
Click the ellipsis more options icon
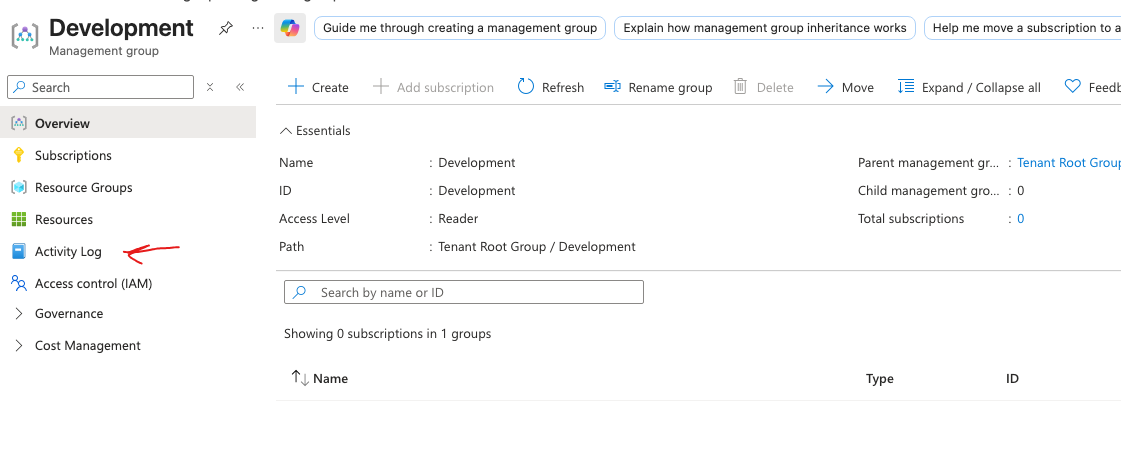(258, 28)
